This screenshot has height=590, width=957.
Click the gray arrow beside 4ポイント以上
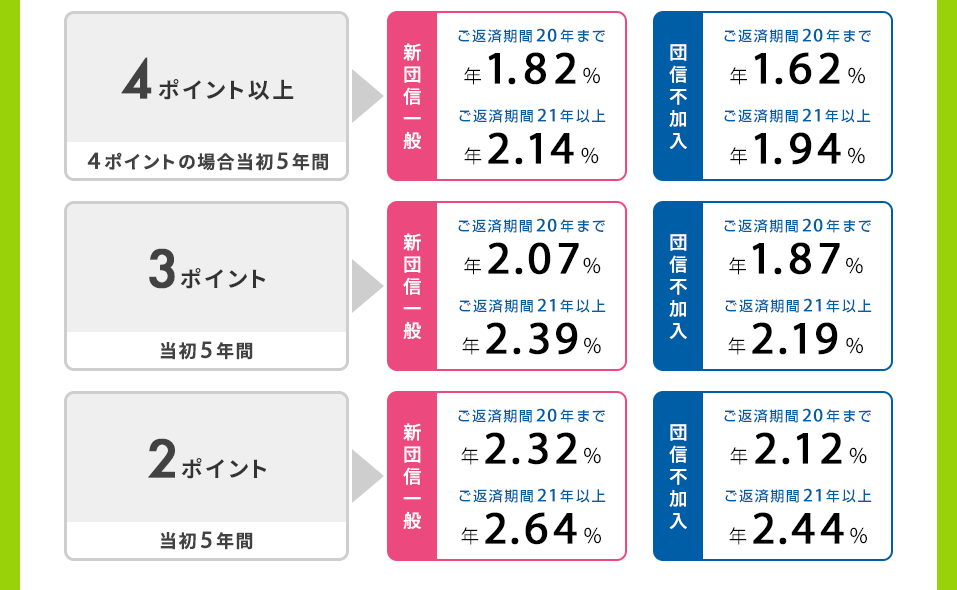pos(367,96)
